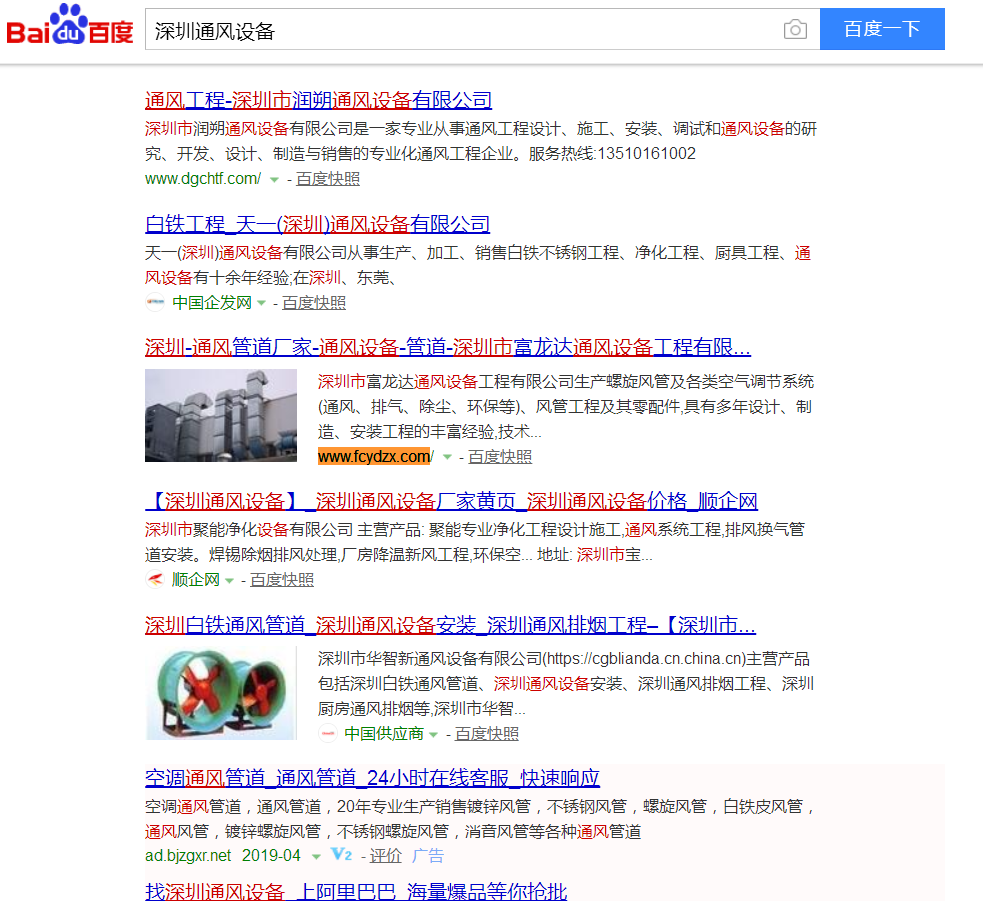This screenshot has width=983, height=901.
Task: Open 百度快照 for 中国供应商 result
Action: 487,734
